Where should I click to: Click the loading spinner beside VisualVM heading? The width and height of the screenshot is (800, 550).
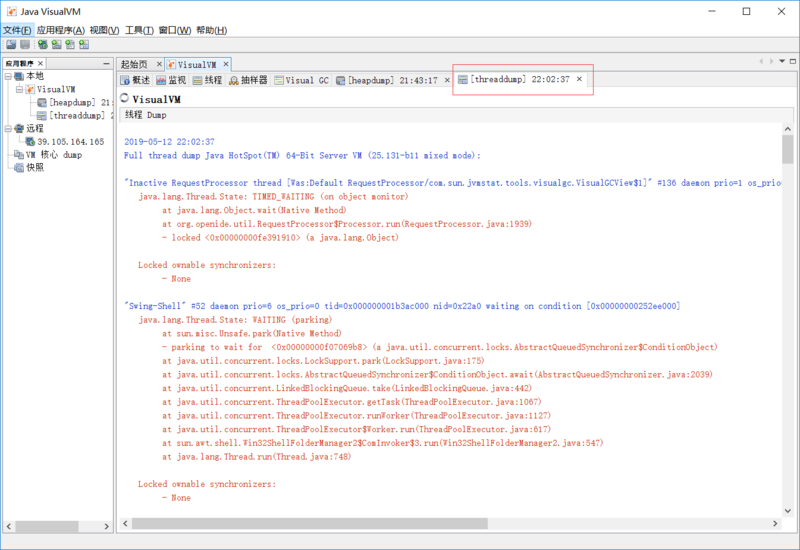click(124, 97)
